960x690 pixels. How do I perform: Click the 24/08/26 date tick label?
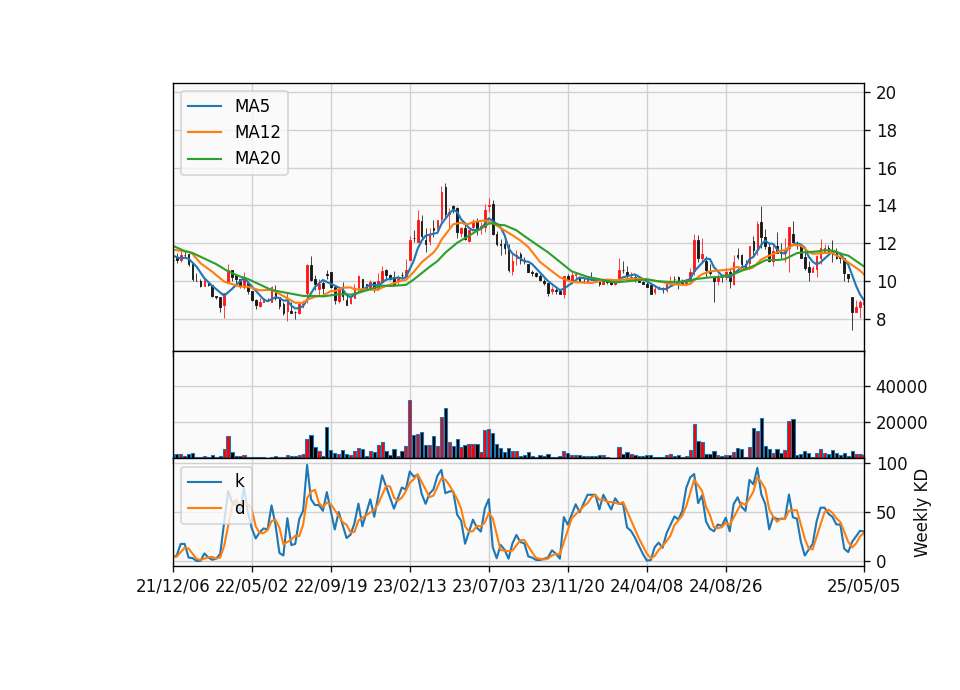(x=726, y=586)
